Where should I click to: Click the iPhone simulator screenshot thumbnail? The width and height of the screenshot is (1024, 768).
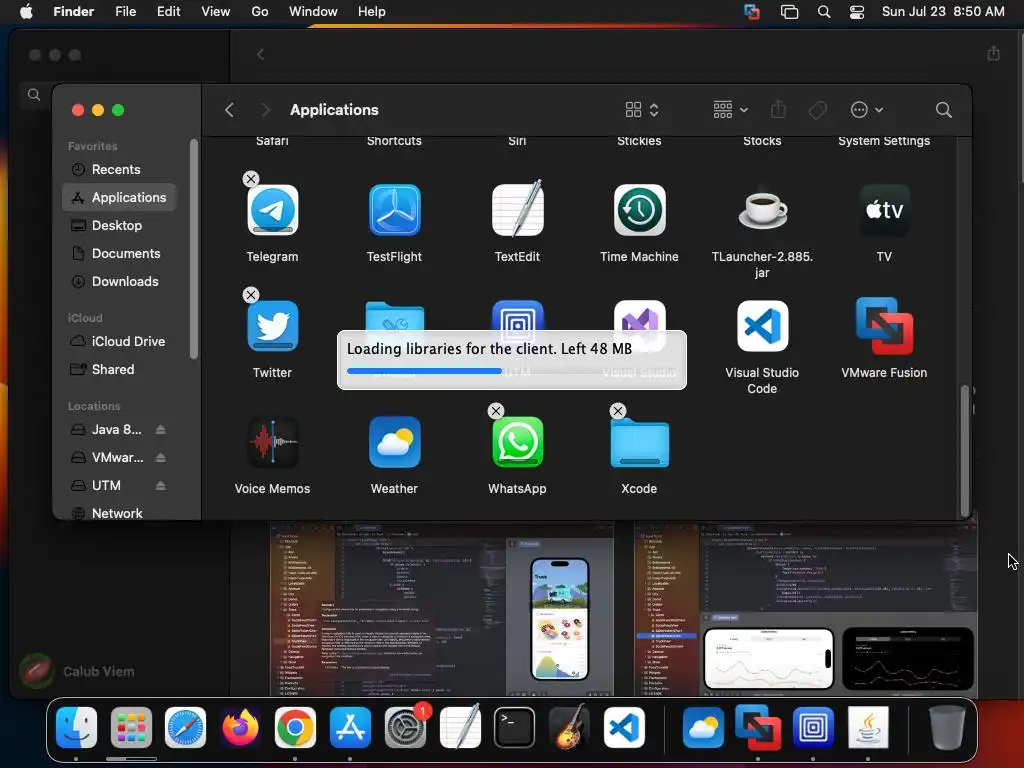560,619
